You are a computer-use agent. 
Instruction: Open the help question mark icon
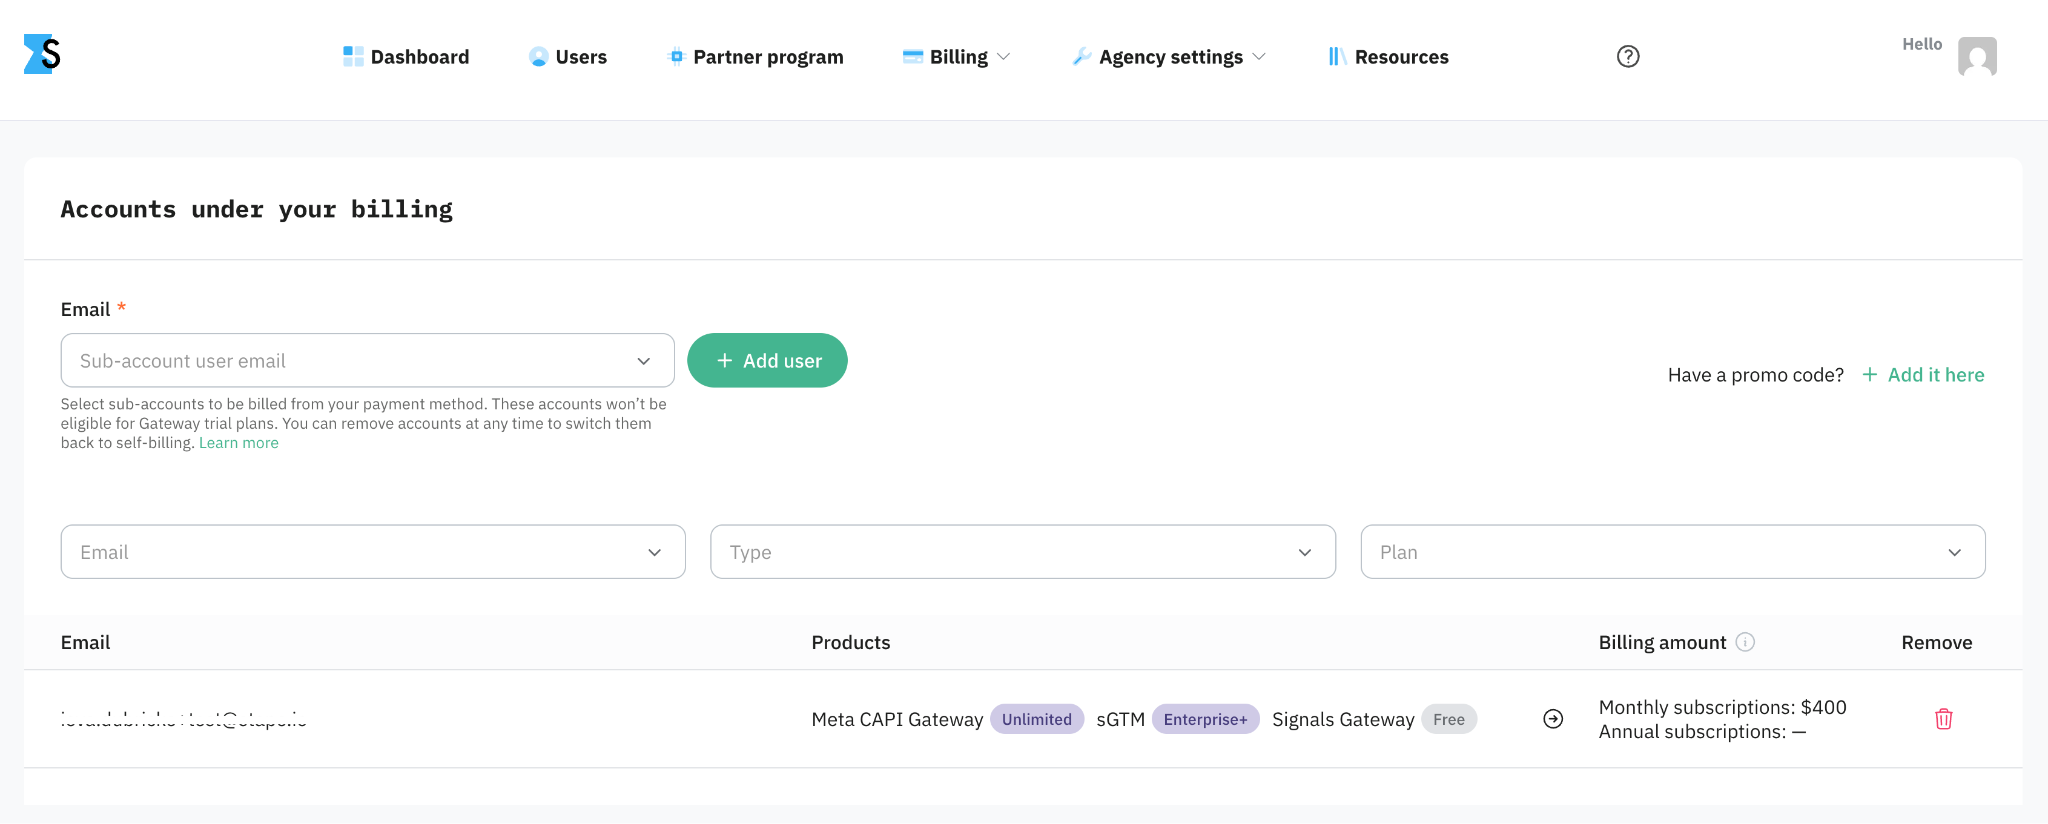1628,56
